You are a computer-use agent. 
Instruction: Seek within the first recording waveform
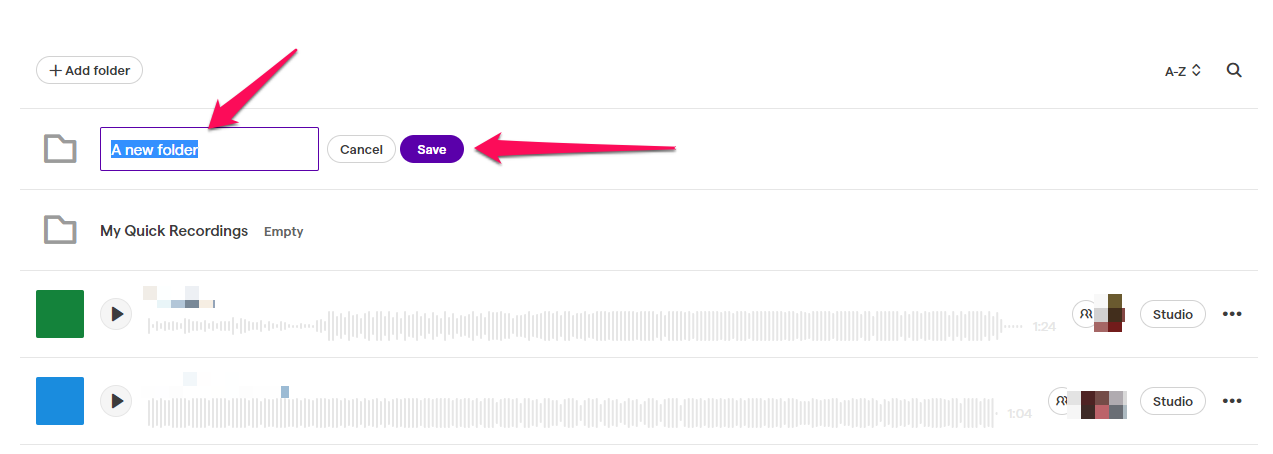point(585,326)
